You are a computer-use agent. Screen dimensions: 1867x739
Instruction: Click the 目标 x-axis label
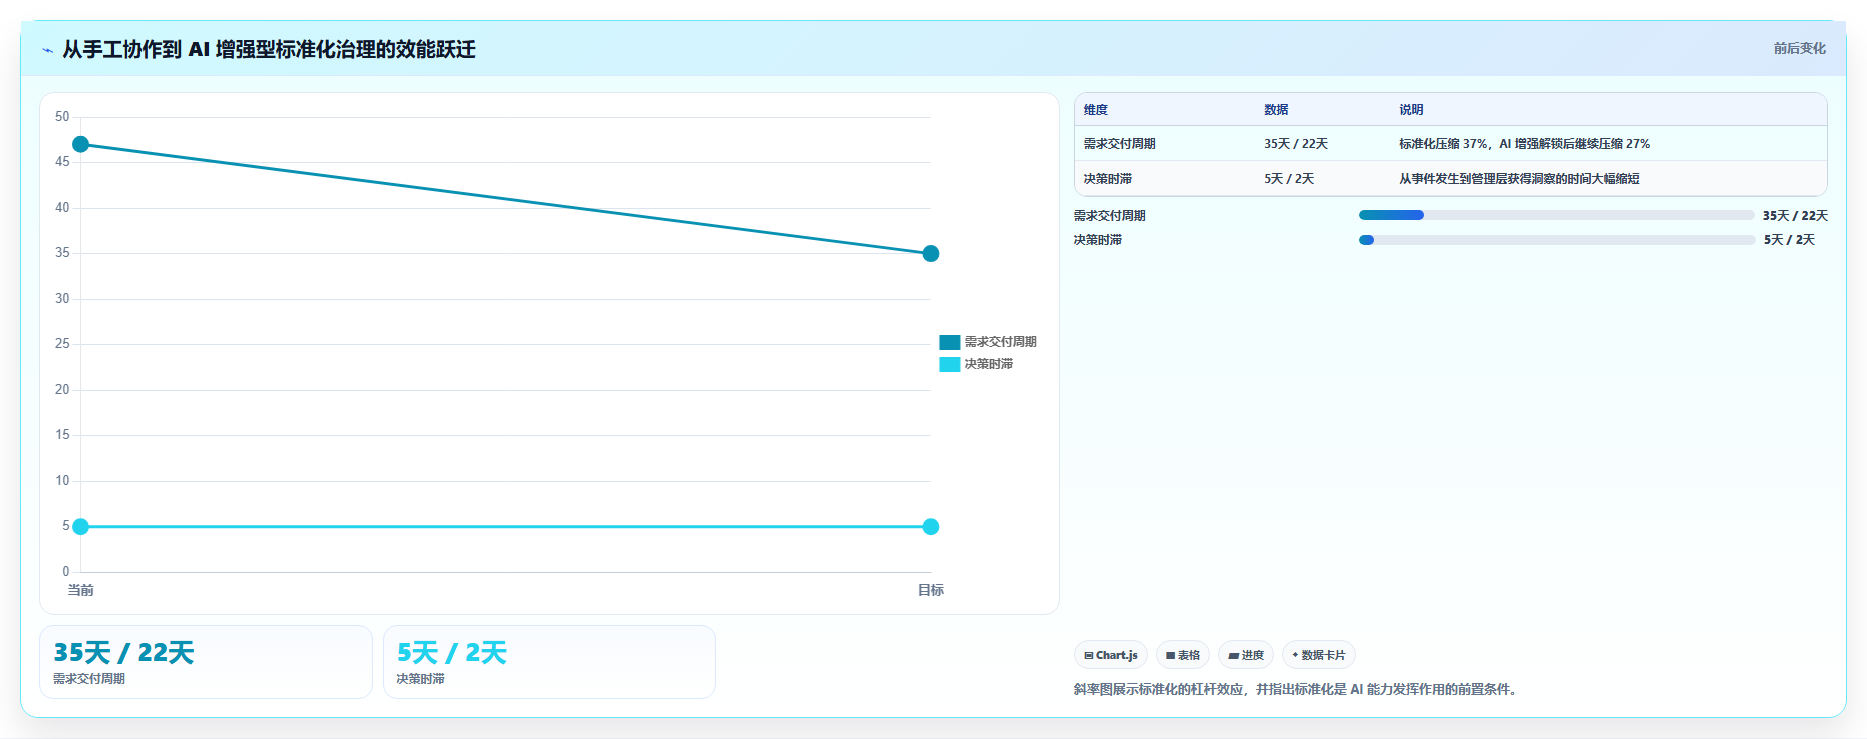pos(931,590)
